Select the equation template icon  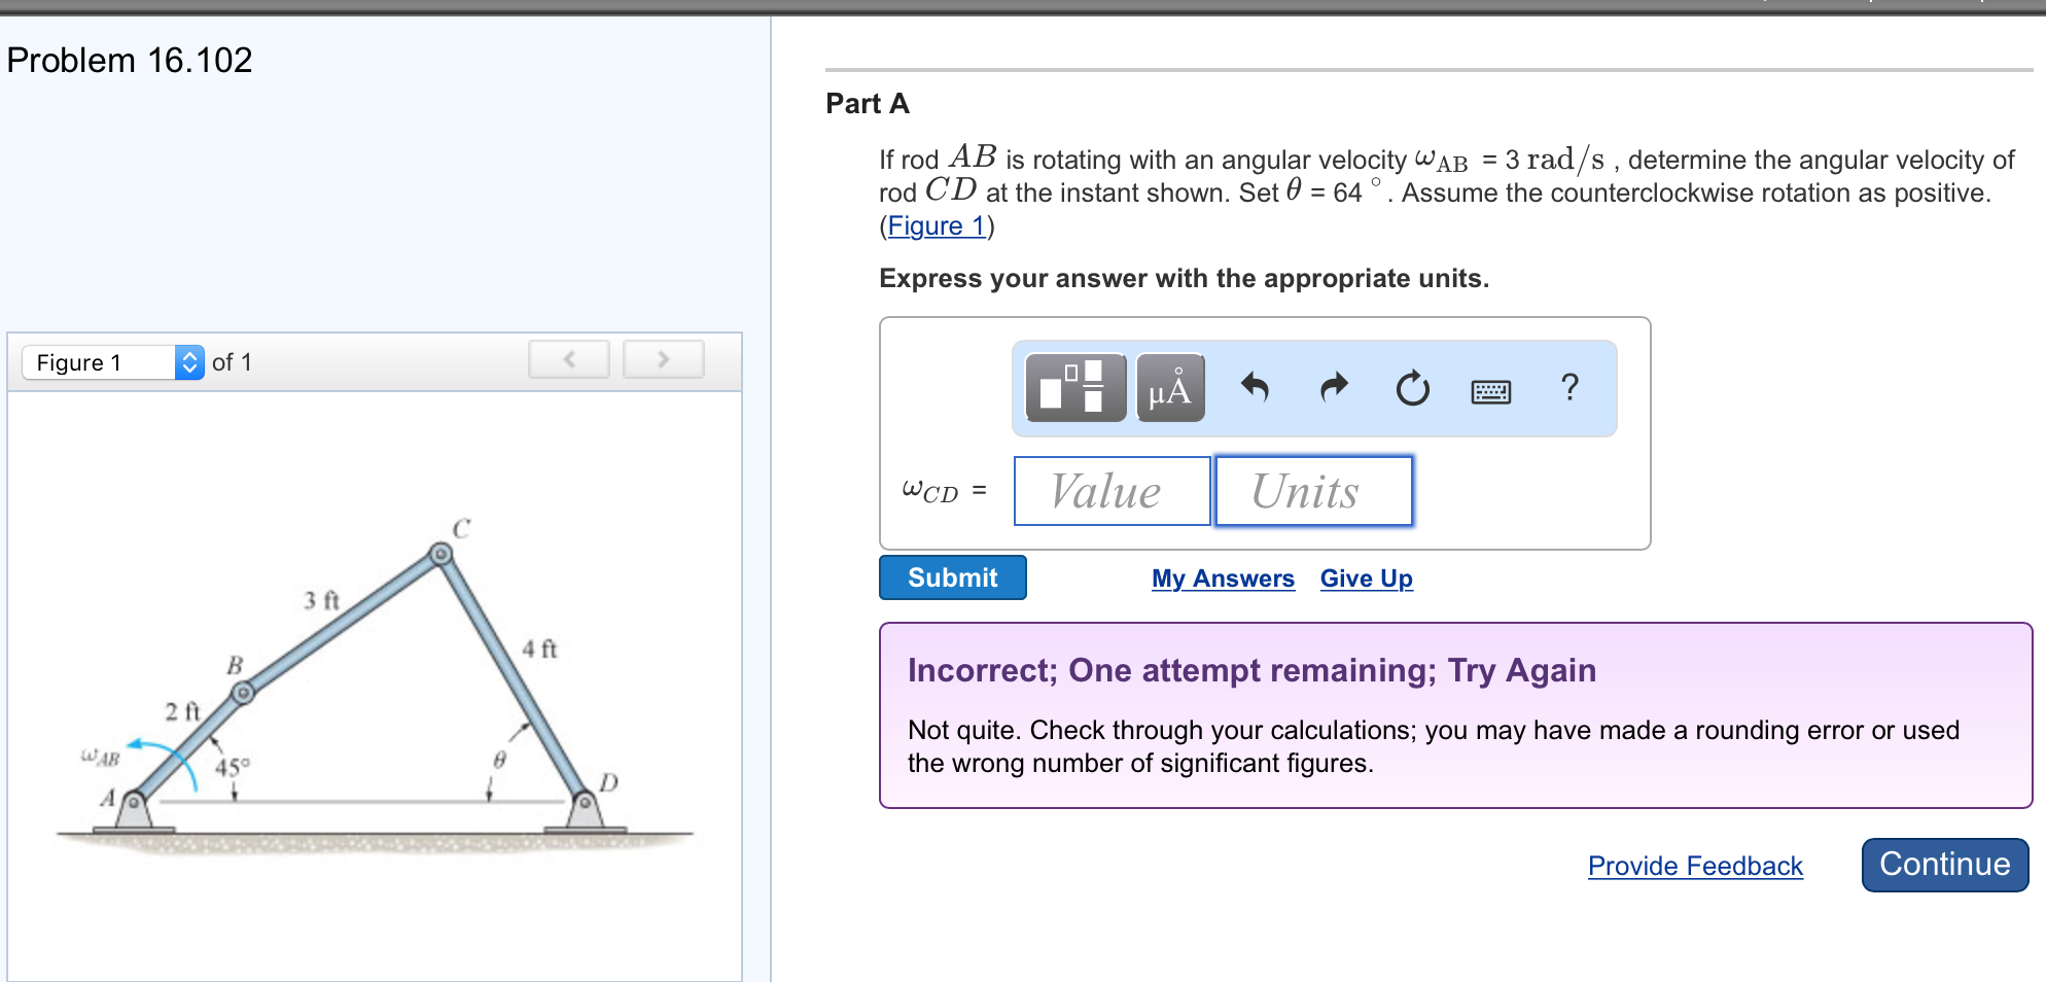[x=1074, y=389]
